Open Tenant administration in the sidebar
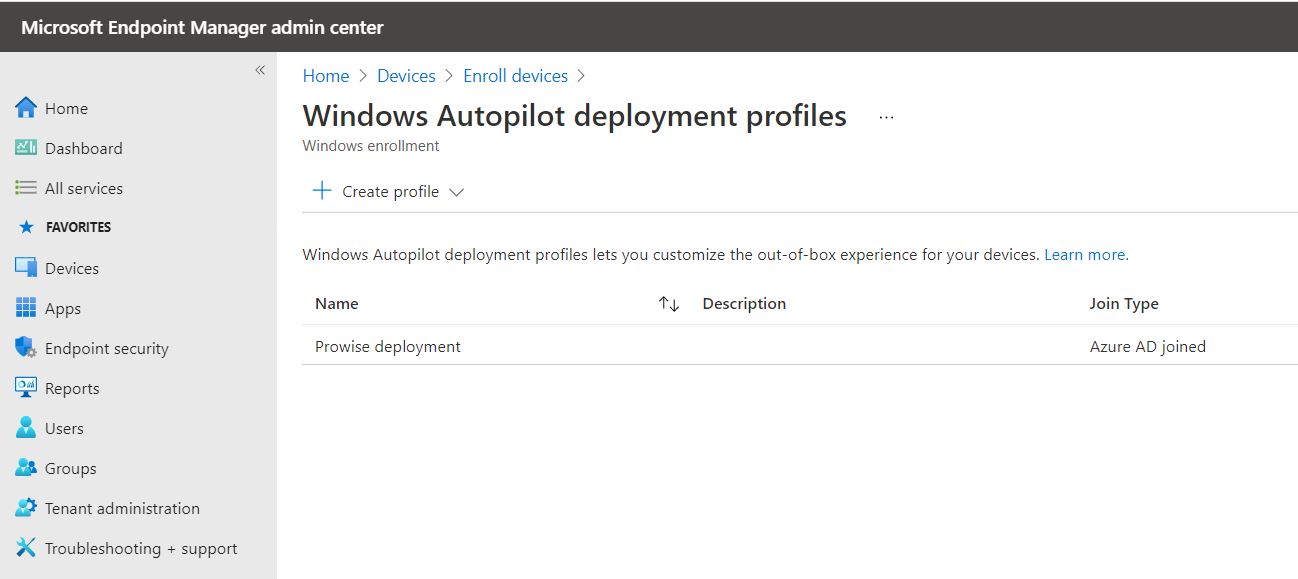 pos(122,508)
